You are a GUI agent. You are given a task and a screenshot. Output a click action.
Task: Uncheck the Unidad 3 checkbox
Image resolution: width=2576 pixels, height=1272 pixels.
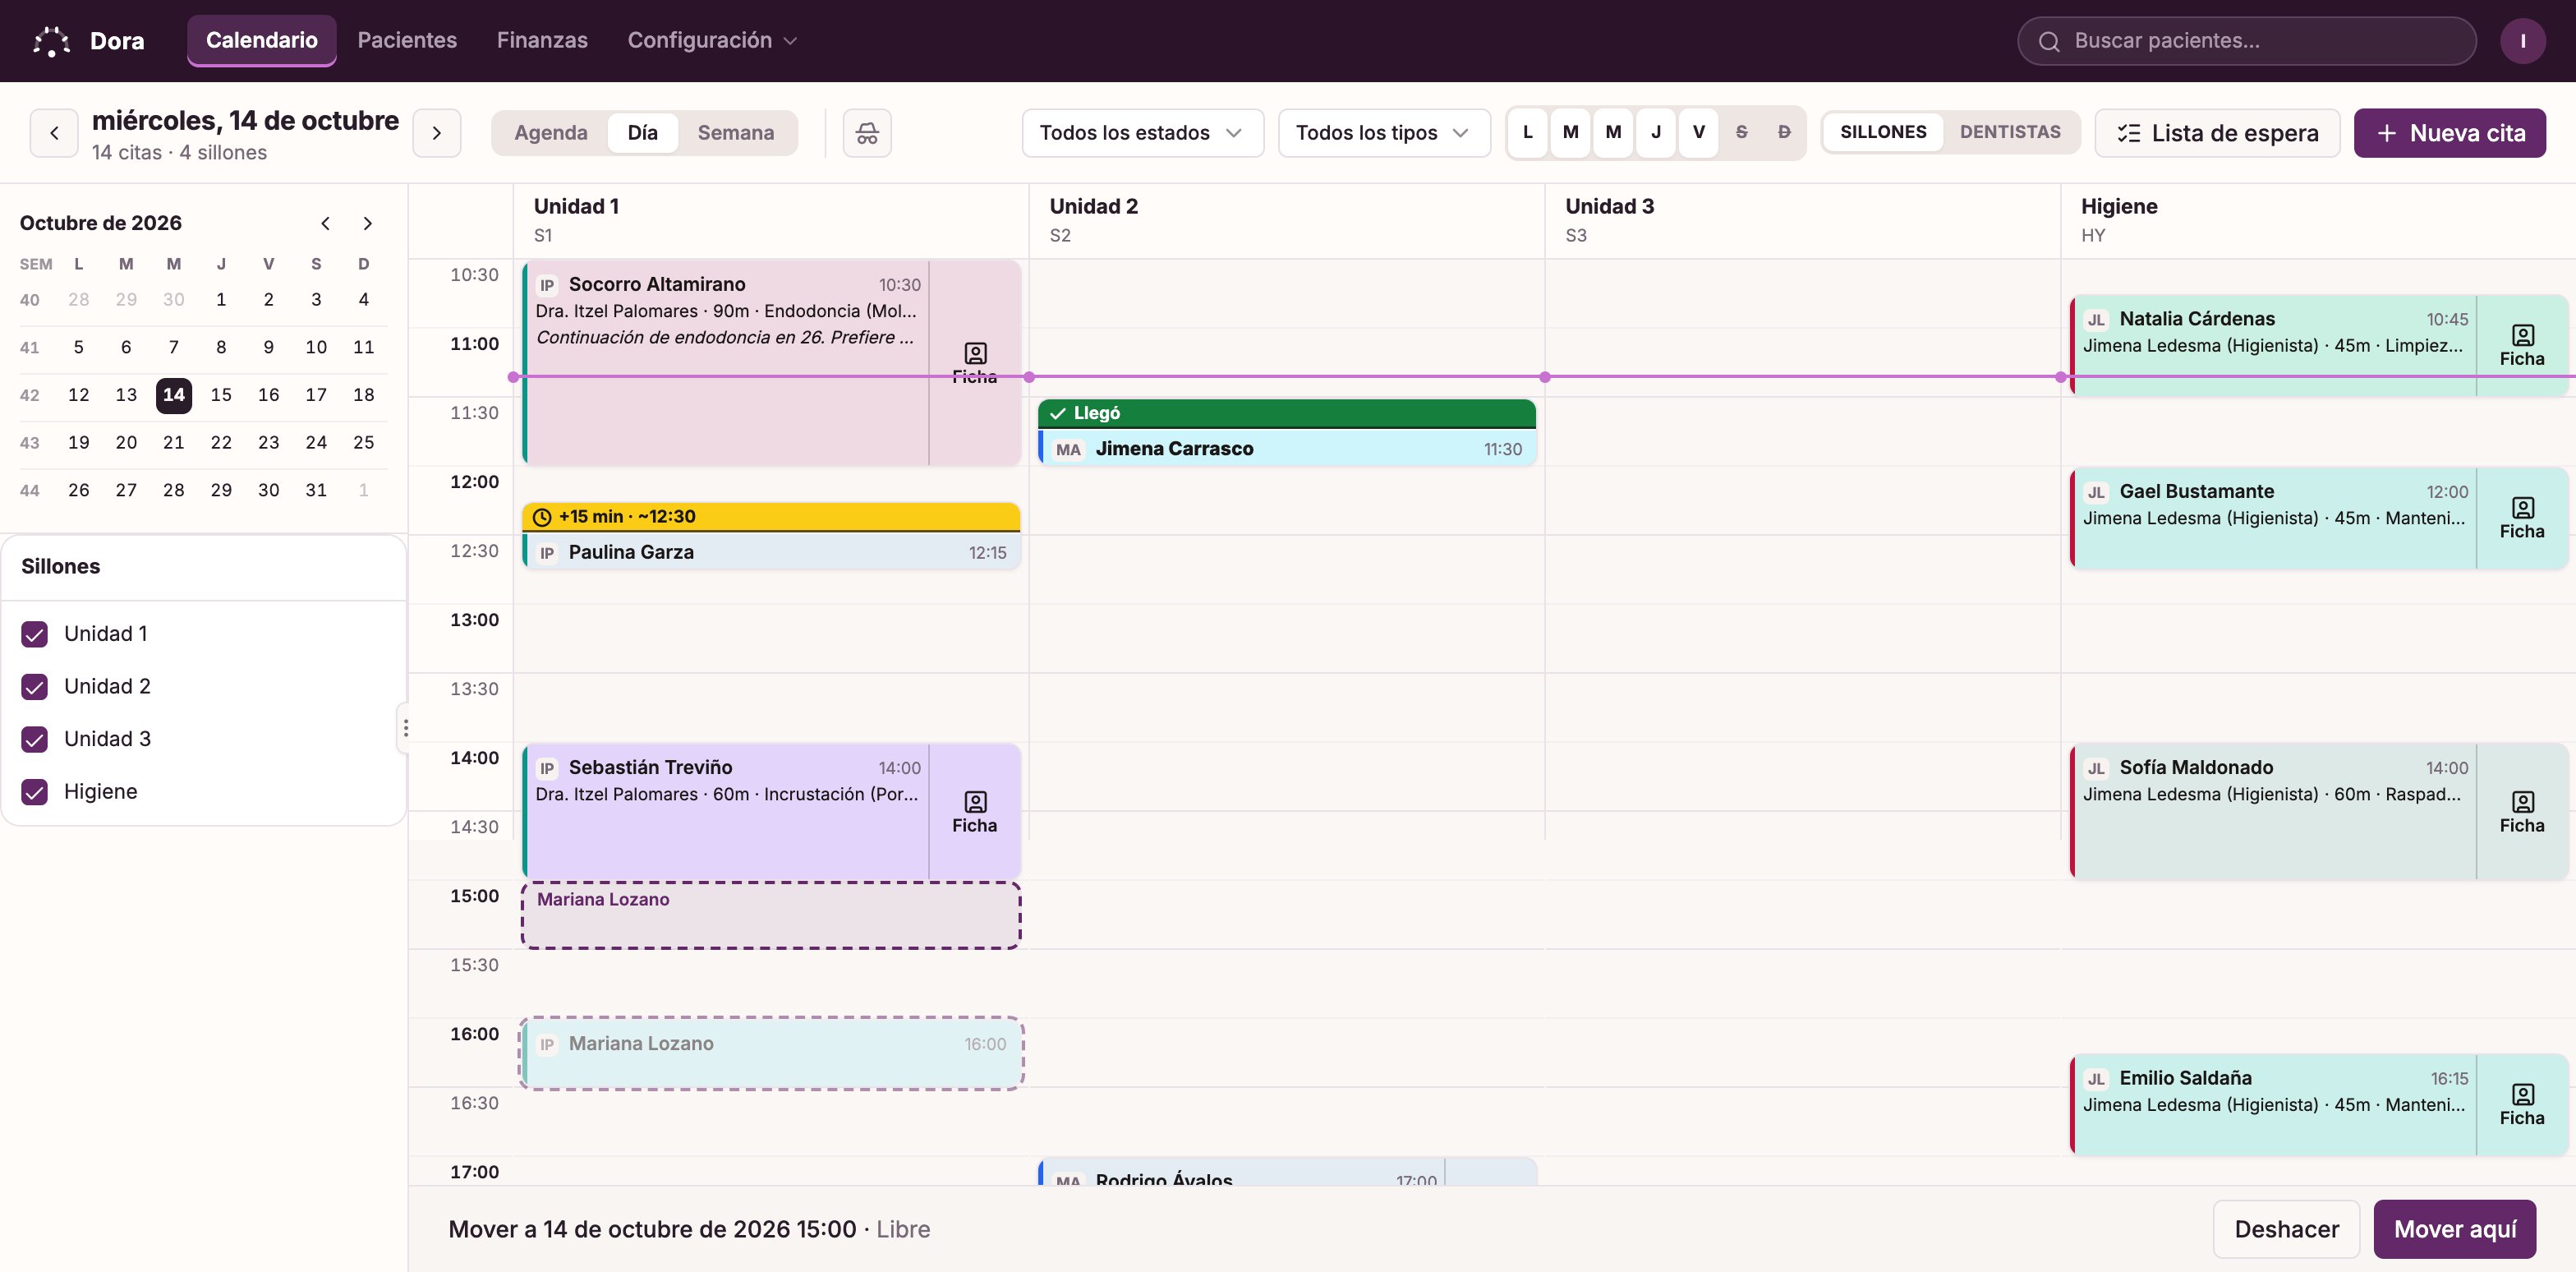tap(35, 739)
